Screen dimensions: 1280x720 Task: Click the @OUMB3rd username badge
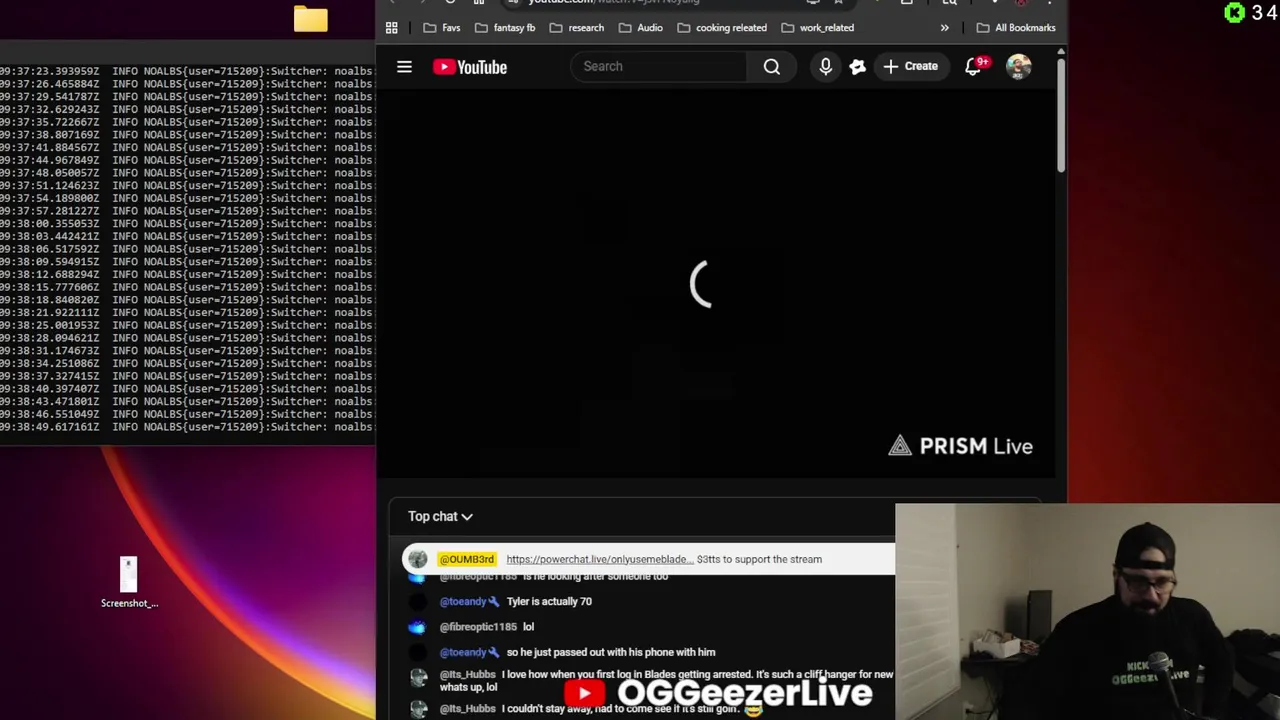(x=467, y=559)
